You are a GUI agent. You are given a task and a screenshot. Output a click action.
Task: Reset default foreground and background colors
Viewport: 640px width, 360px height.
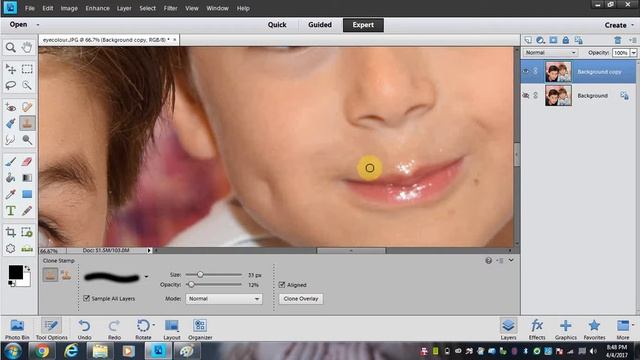pos(11,283)
